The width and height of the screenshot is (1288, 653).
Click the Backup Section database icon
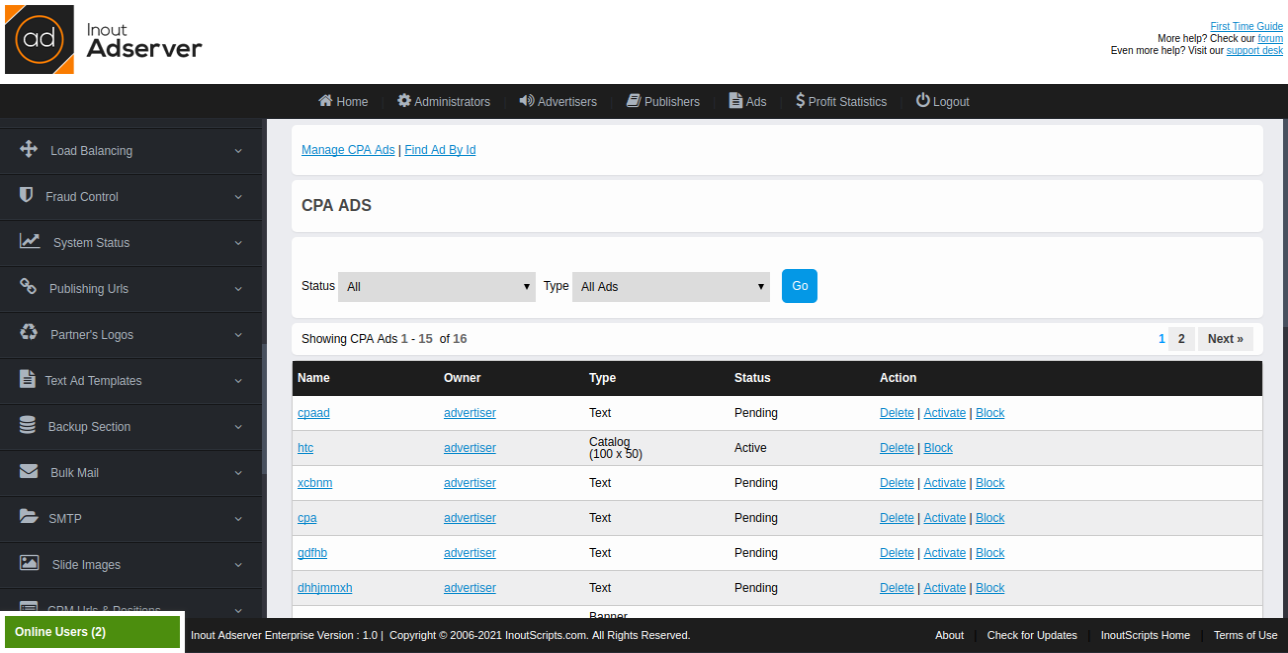(28, 425)
